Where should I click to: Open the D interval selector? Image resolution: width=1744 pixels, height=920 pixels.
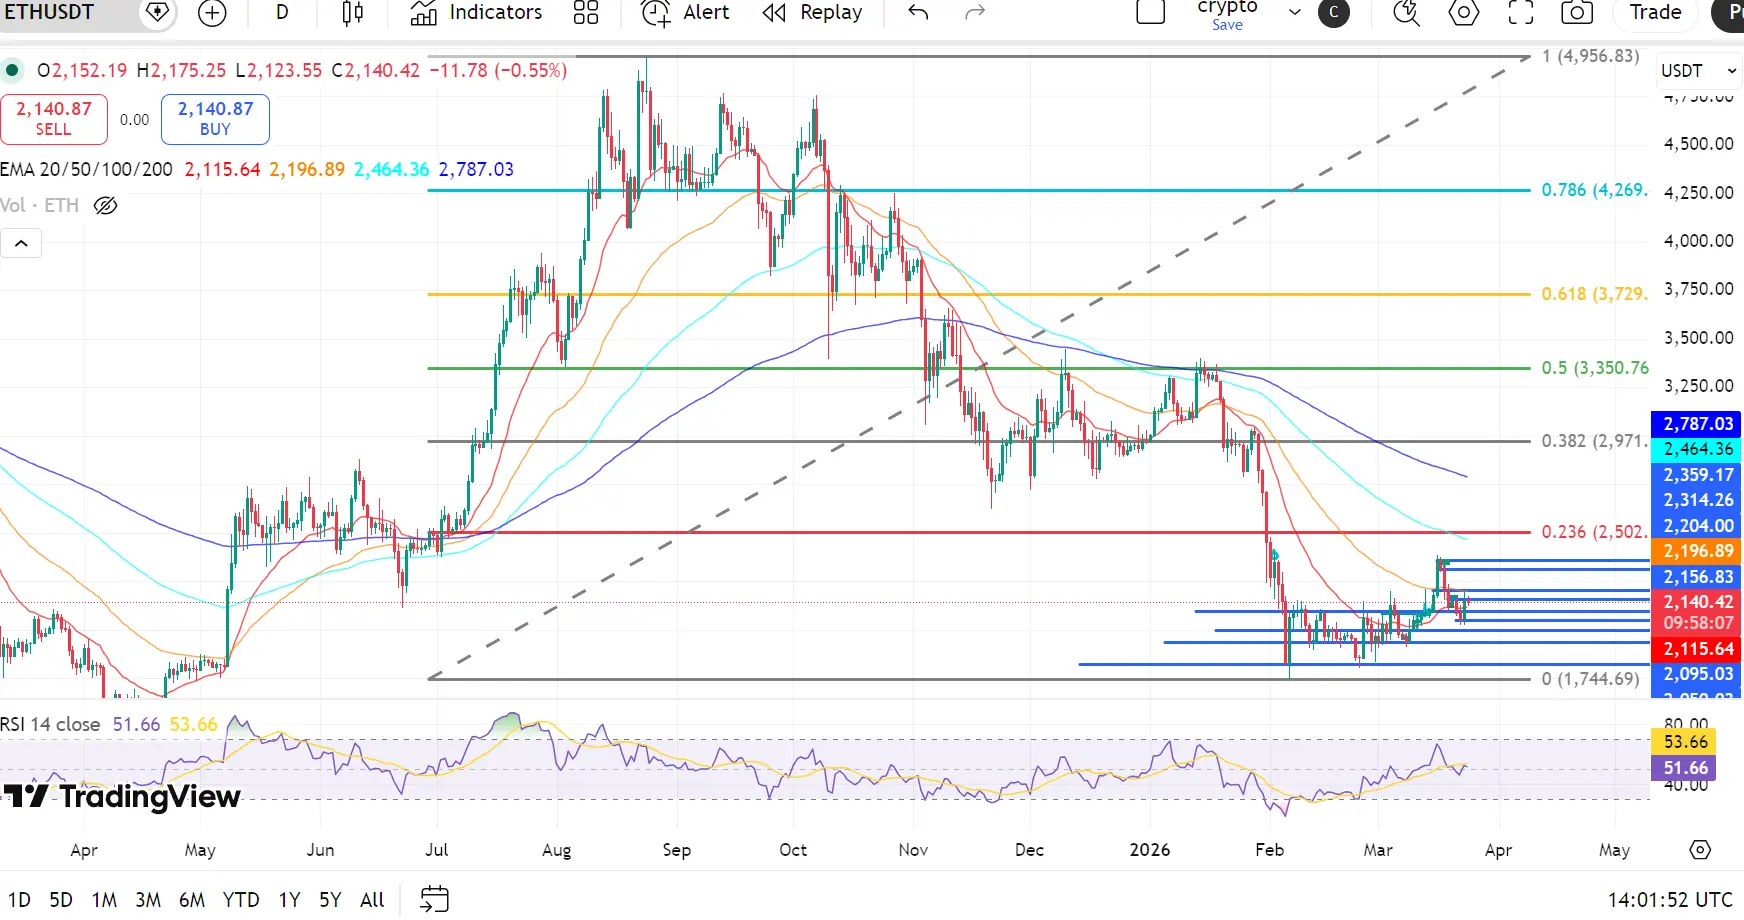click(282, 12)
